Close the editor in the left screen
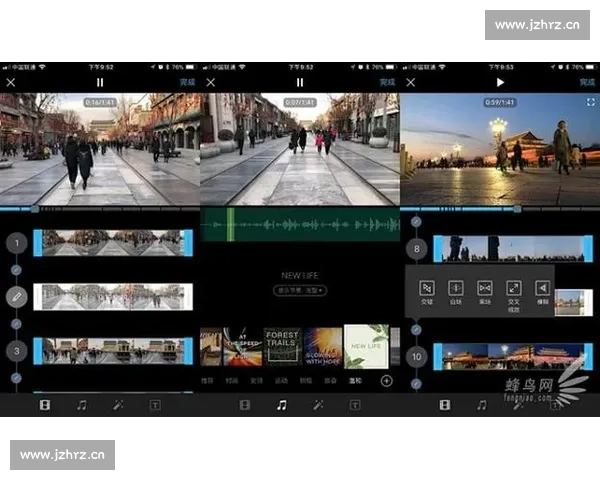This screenshot has width=600, height=480. pyautogui.click(x=11, y=82)
